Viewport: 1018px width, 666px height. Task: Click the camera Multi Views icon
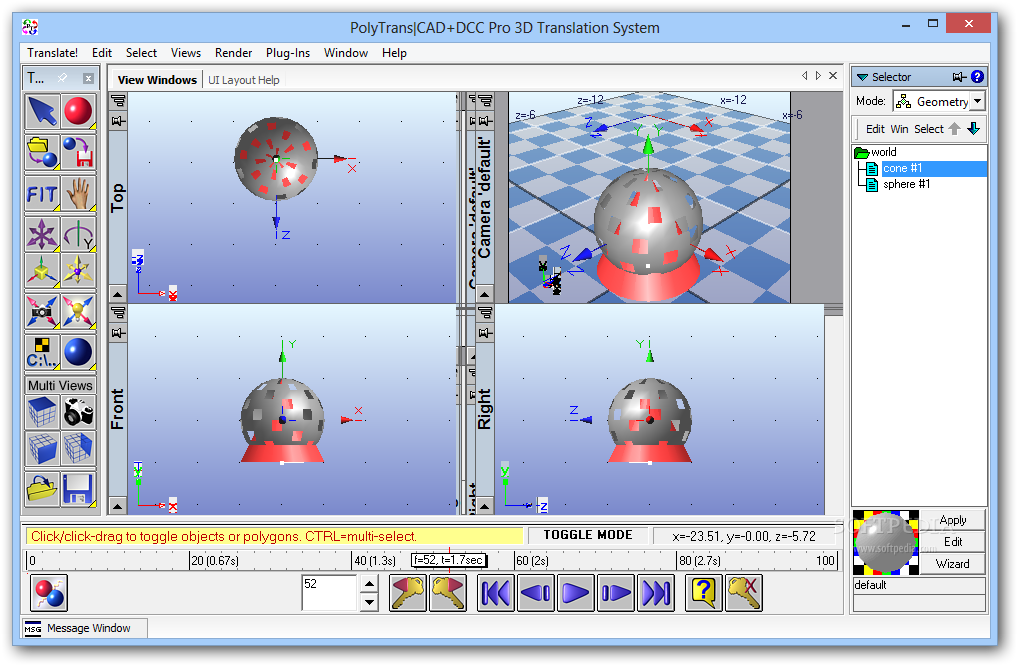click(x=79, y=412)
